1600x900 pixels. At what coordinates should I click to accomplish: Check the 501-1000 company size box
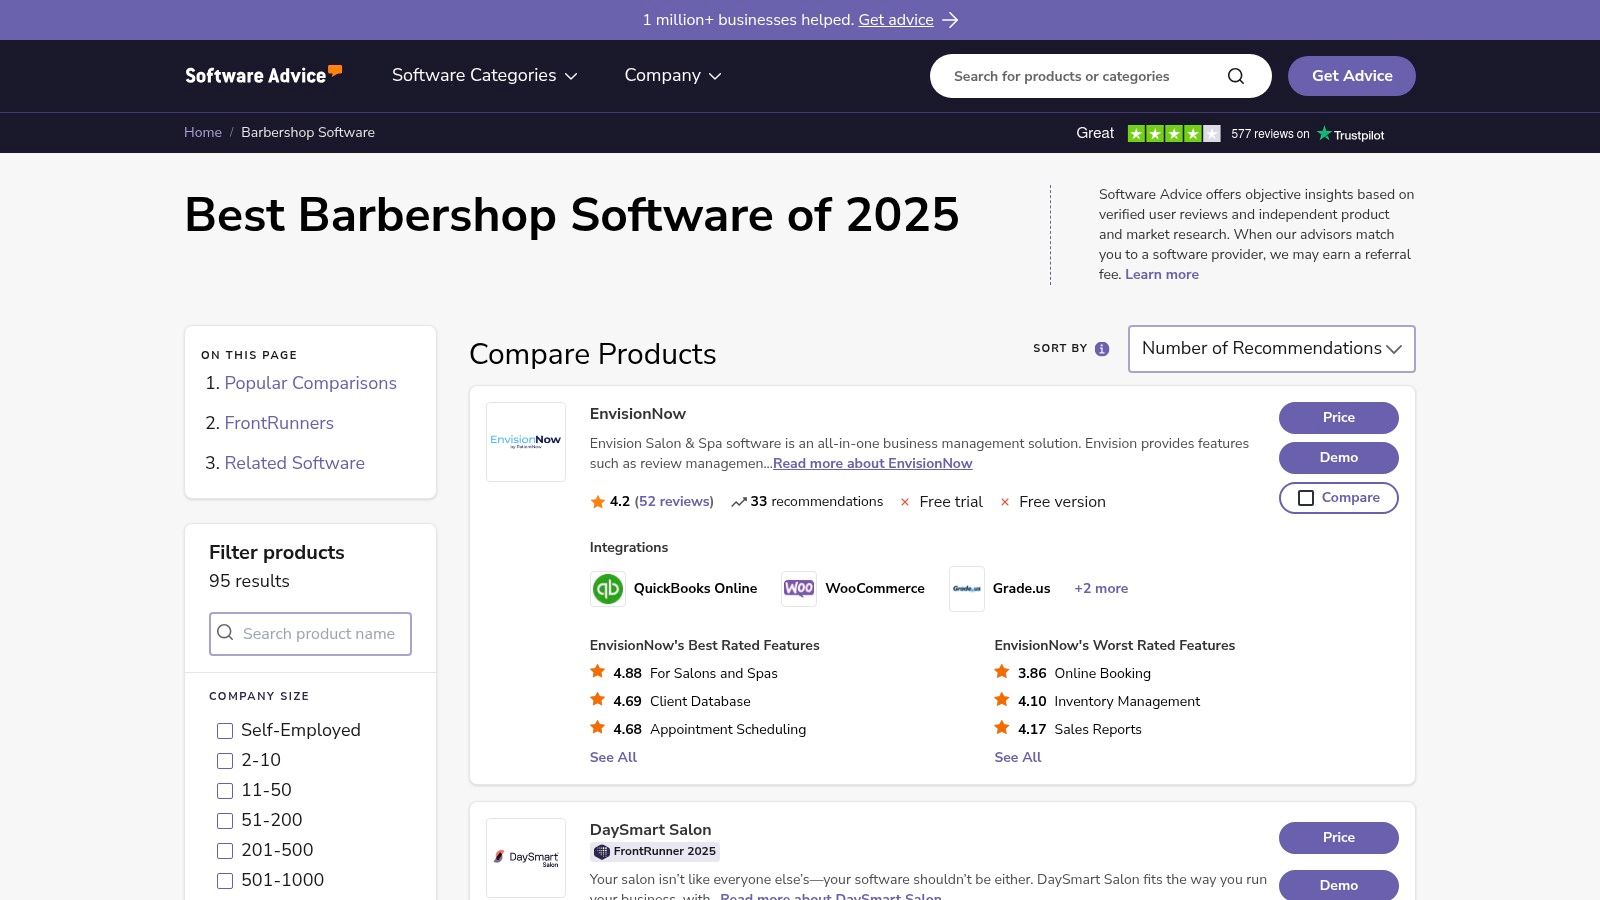(x=225, y=881)
